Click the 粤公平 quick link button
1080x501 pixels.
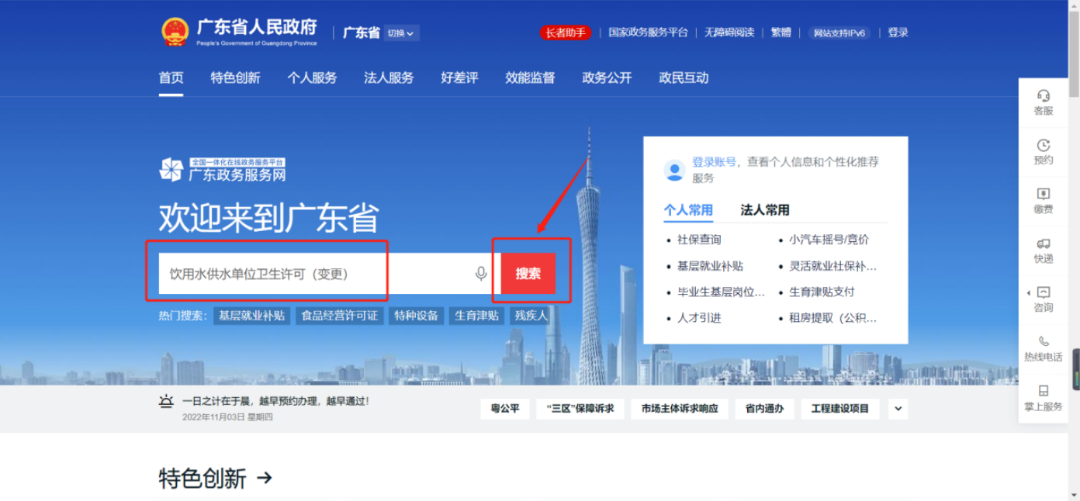click(x=505, y=409)
